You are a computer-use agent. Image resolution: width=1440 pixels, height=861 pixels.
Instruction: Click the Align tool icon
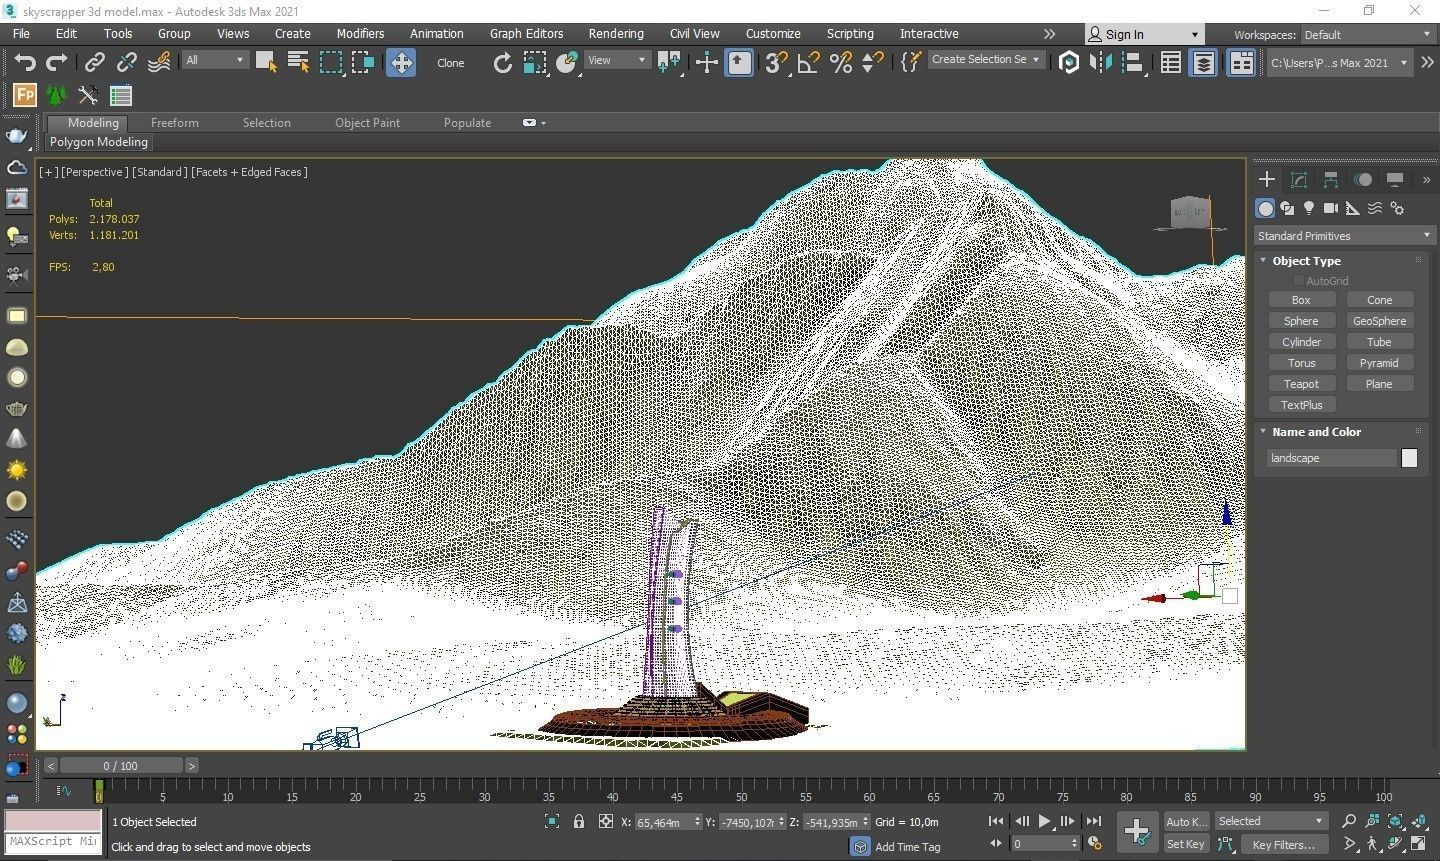pyautogui.click(x=1133, y=63)
